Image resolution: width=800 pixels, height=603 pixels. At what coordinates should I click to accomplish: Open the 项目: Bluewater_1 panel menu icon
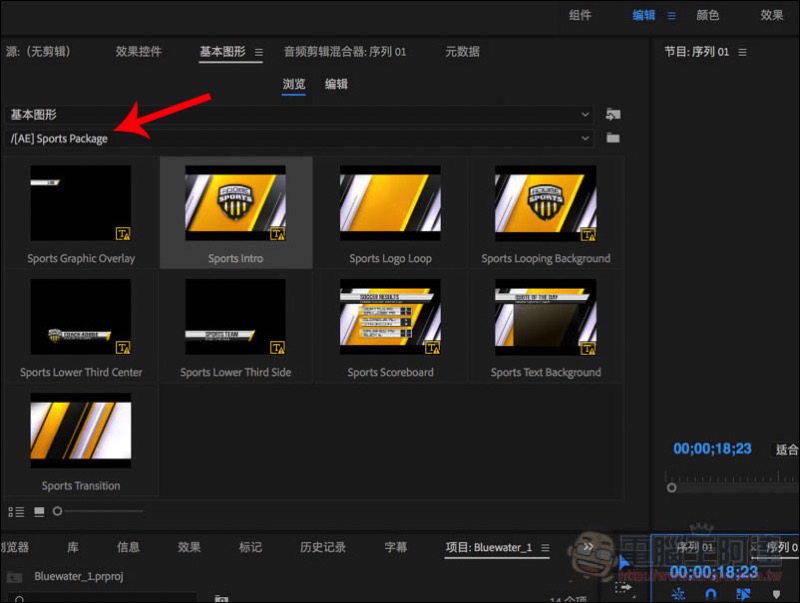pyautogui.click(x=545, y=548)
